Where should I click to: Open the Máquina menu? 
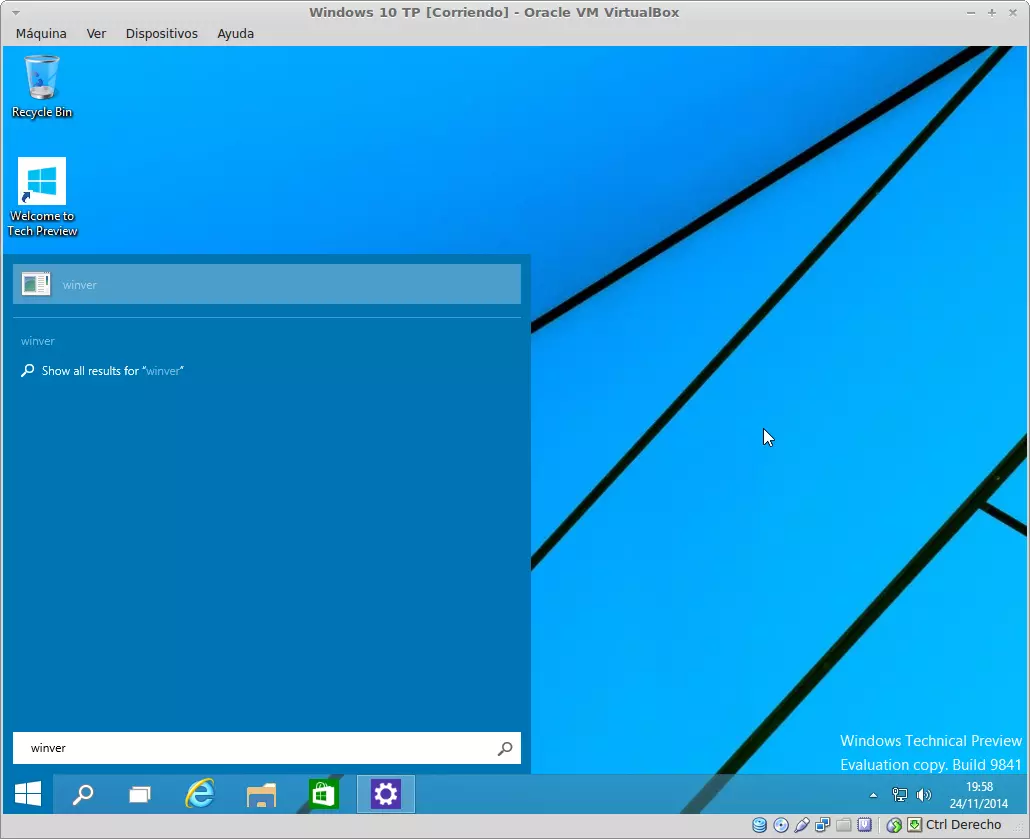pos(41,33)
